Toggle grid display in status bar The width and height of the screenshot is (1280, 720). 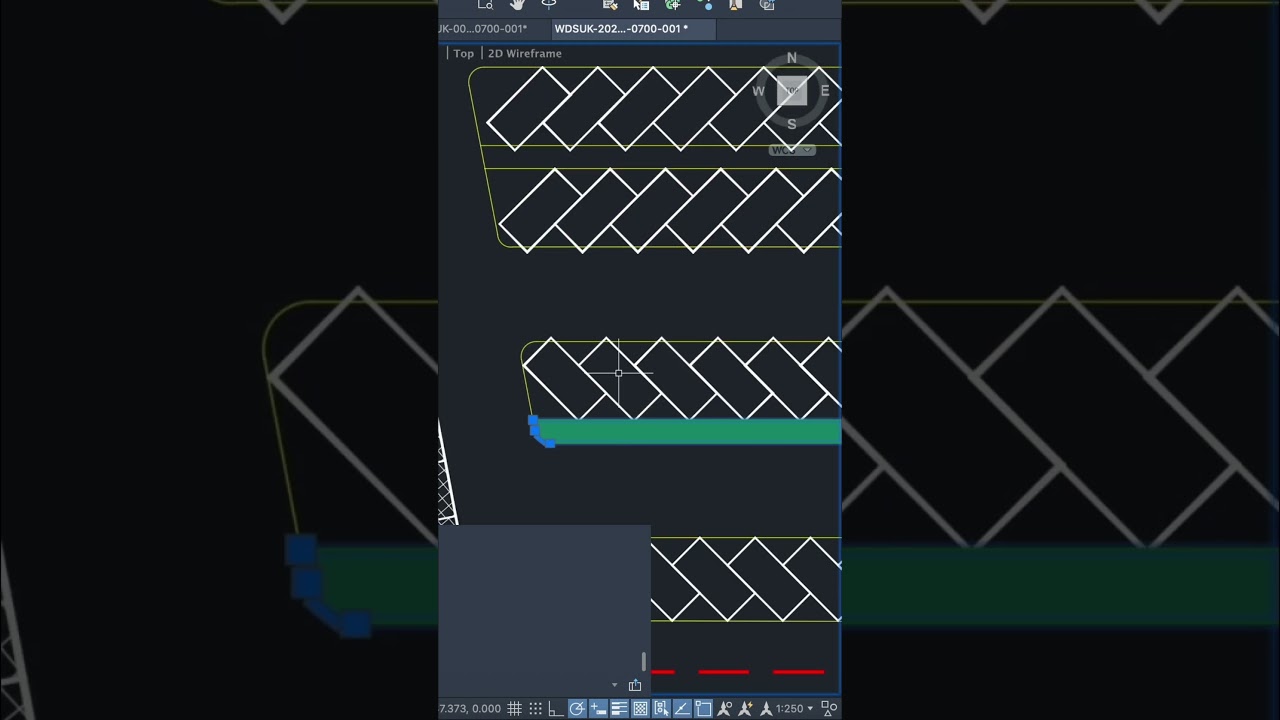coord(514,709)
